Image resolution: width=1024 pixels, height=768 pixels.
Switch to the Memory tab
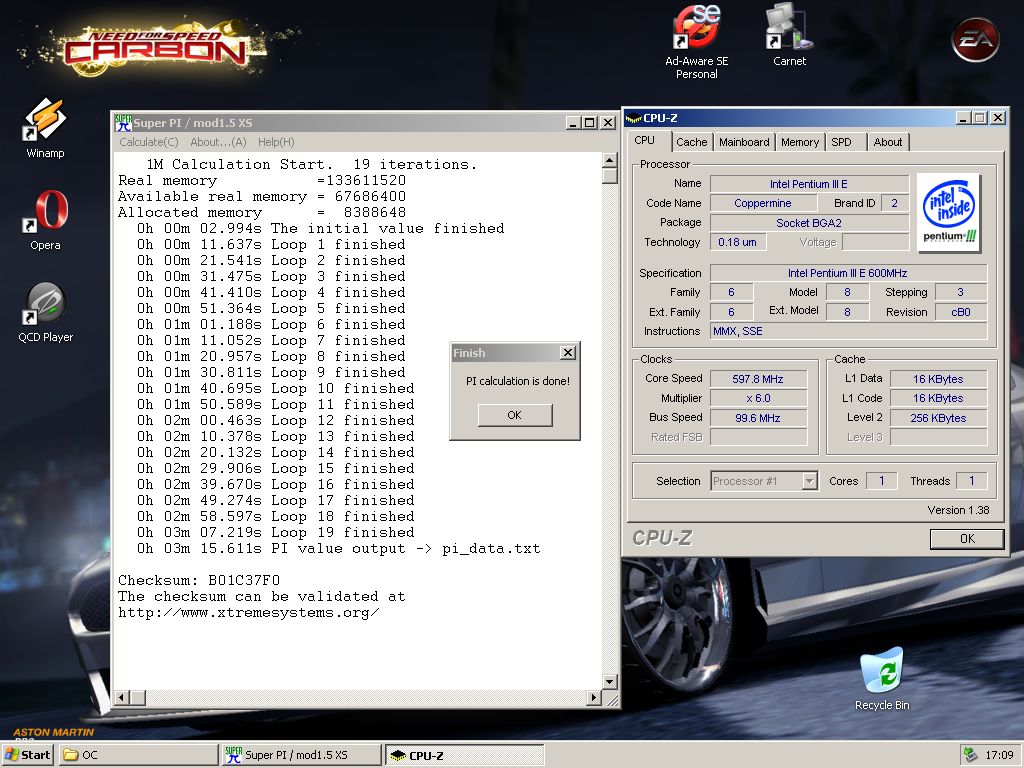click(799, 142)
